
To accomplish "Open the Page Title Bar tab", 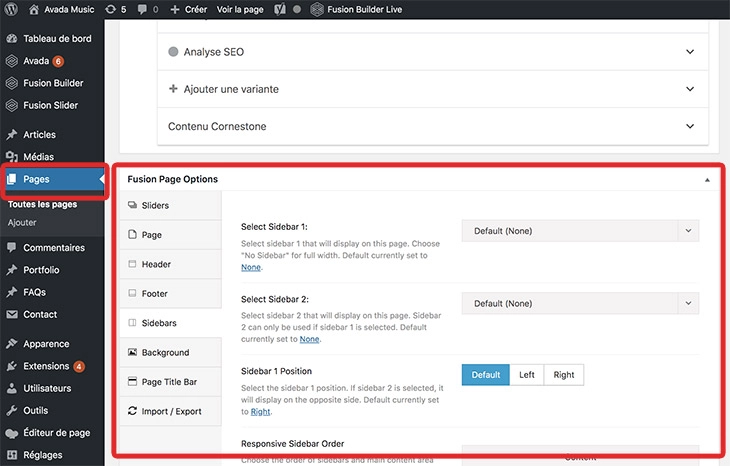I will [x=170, y=382].
